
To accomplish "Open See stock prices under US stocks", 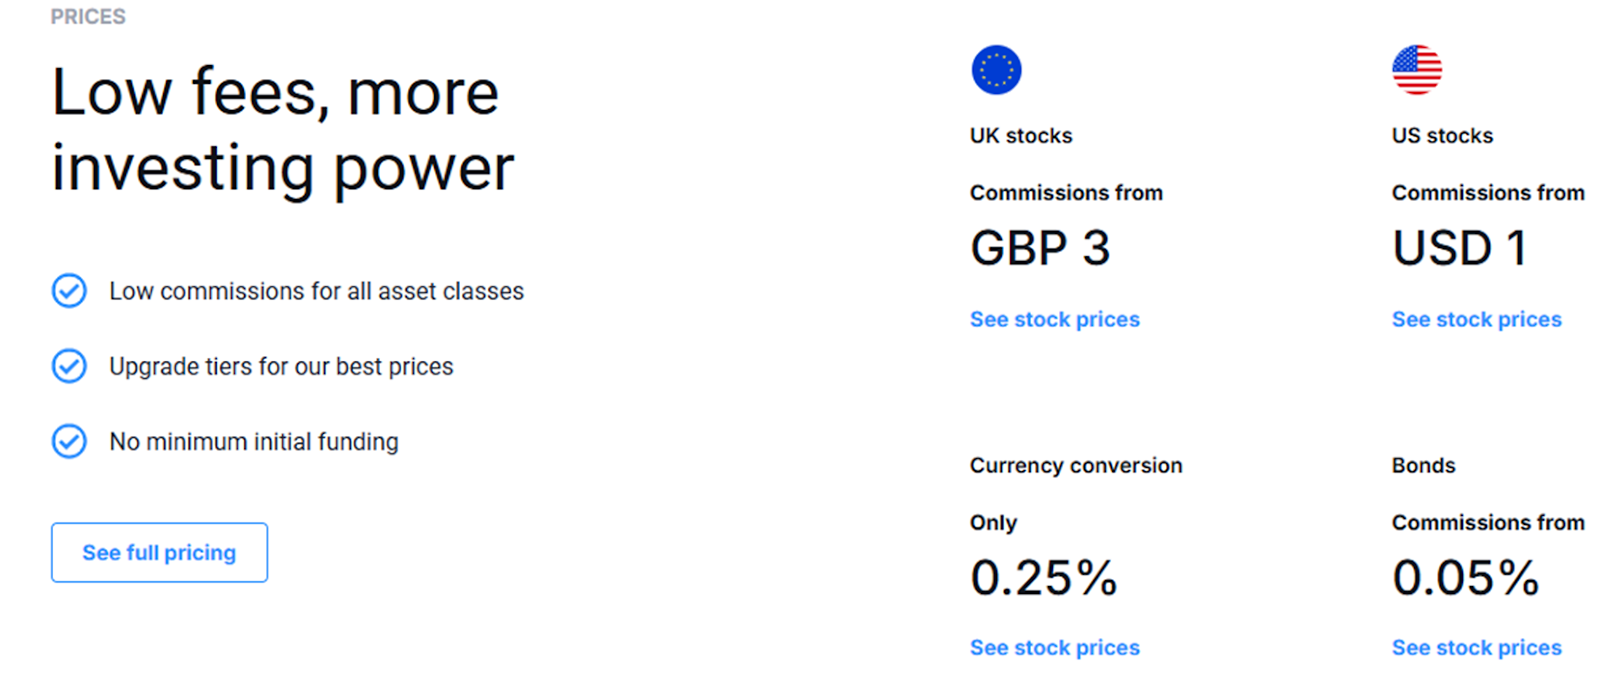I will [1477, 319].
